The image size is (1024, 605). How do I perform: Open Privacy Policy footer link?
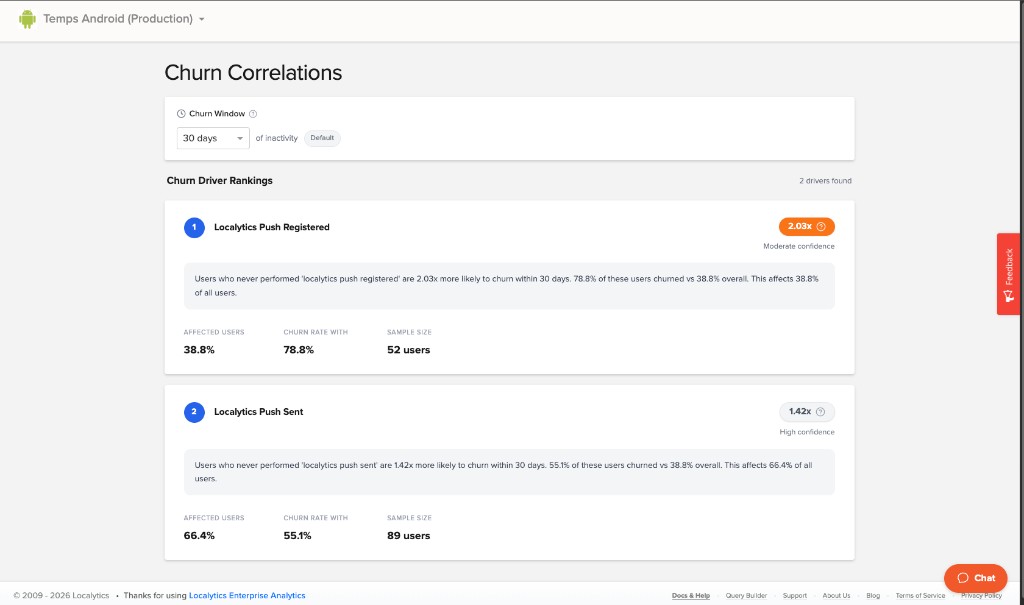(982, 596)
